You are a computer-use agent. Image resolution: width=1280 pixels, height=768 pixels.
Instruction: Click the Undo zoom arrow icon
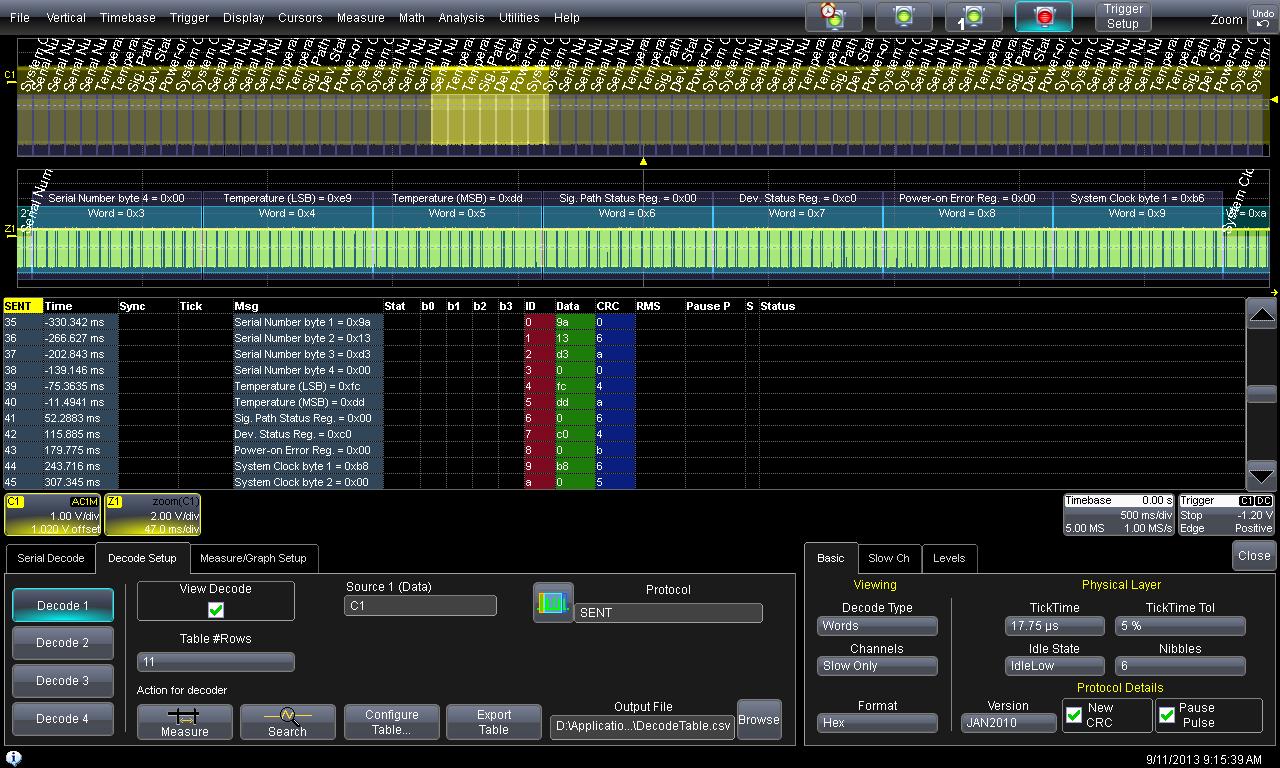1262,18
